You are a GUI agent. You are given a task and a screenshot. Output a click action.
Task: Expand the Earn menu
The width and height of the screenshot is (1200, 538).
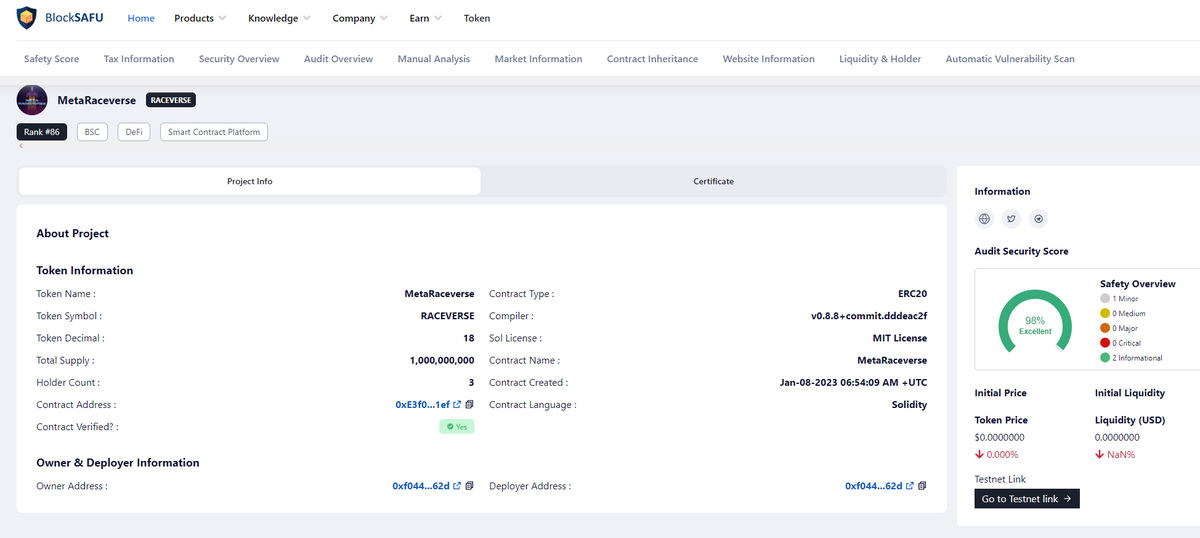click(426, 18)
